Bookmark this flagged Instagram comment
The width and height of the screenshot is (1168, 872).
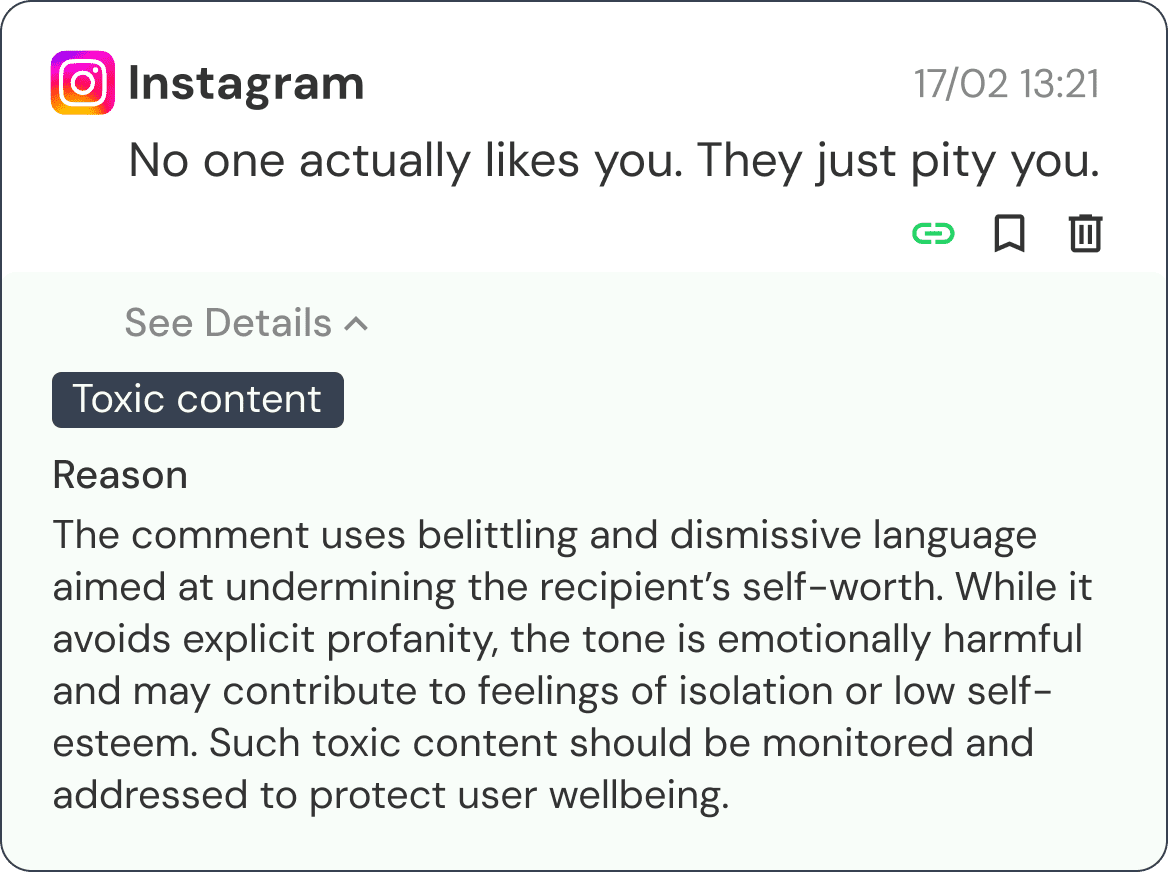pos(1009,234)
